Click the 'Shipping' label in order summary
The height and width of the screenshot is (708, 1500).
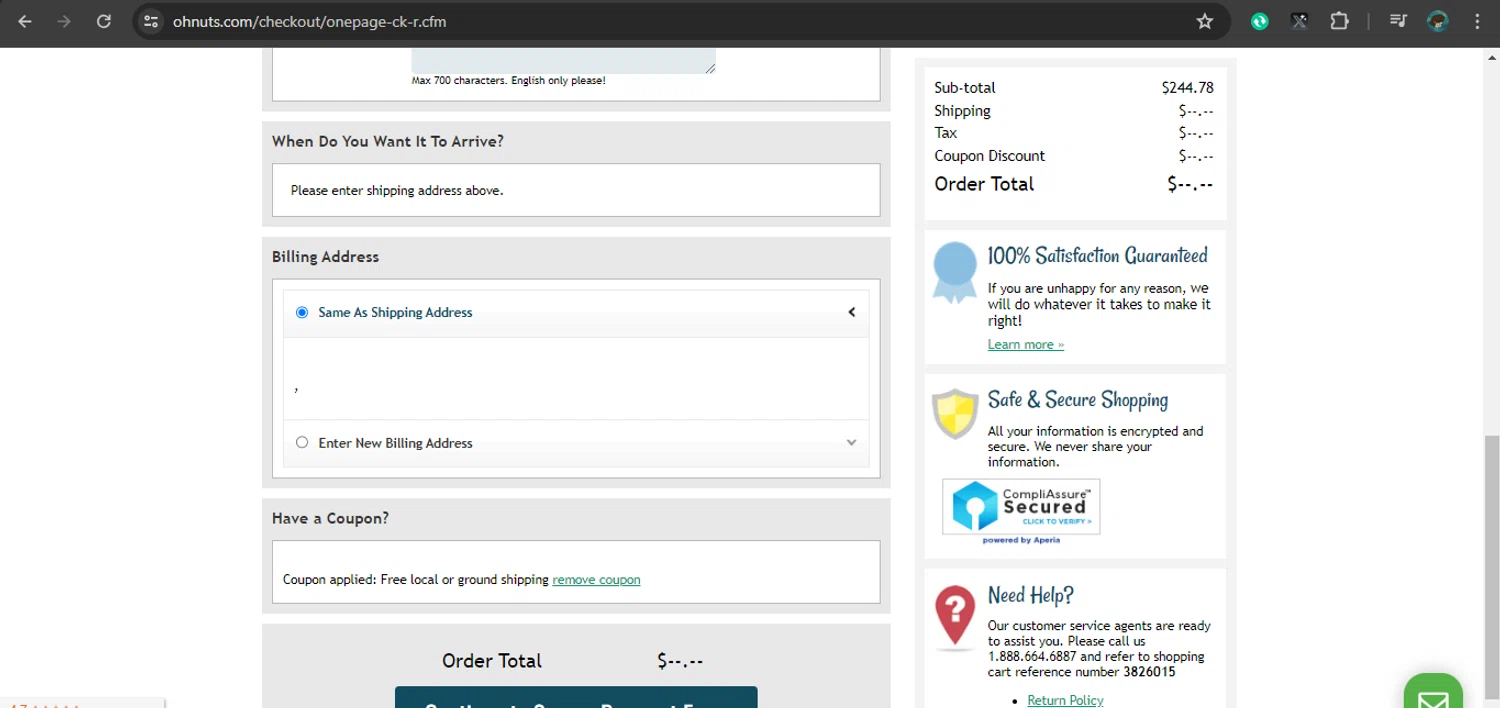click(x=962, y=111)
